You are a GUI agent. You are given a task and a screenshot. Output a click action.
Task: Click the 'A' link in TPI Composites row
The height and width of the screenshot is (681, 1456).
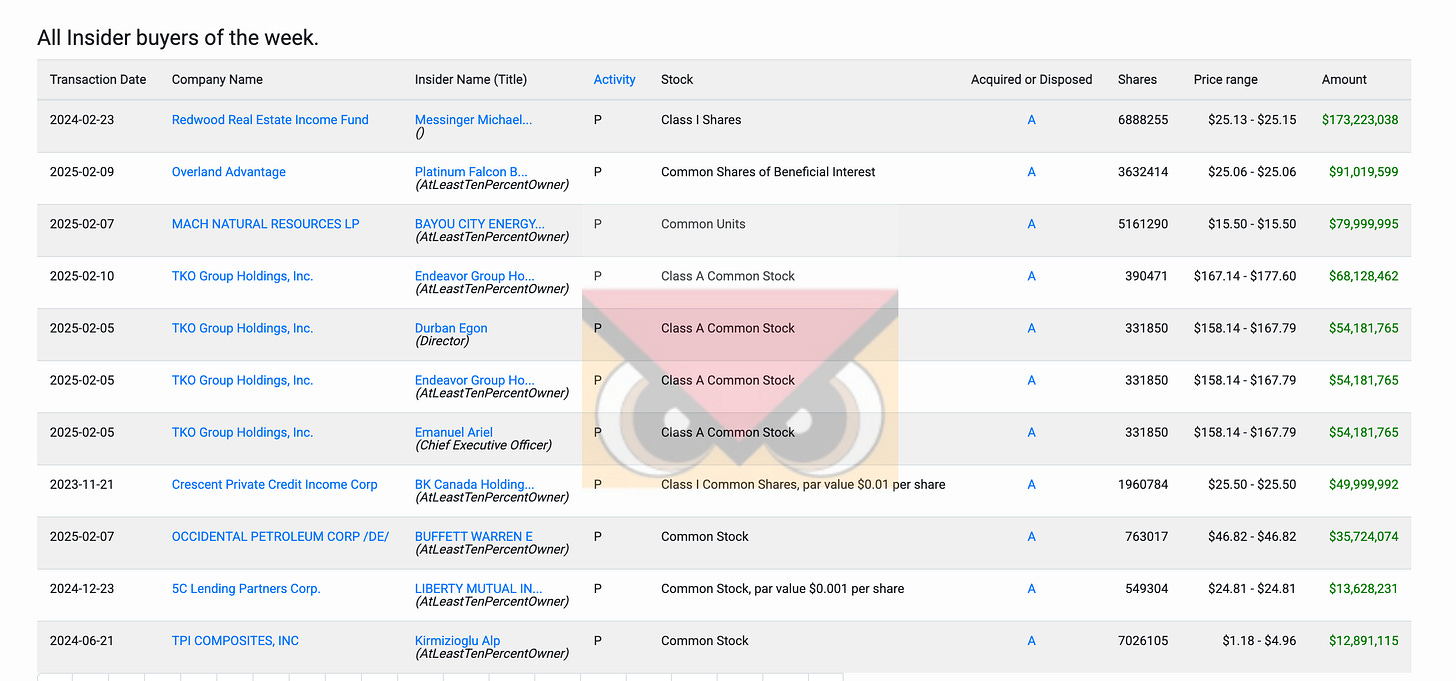pyautogui.click(x=1031, y=639)
